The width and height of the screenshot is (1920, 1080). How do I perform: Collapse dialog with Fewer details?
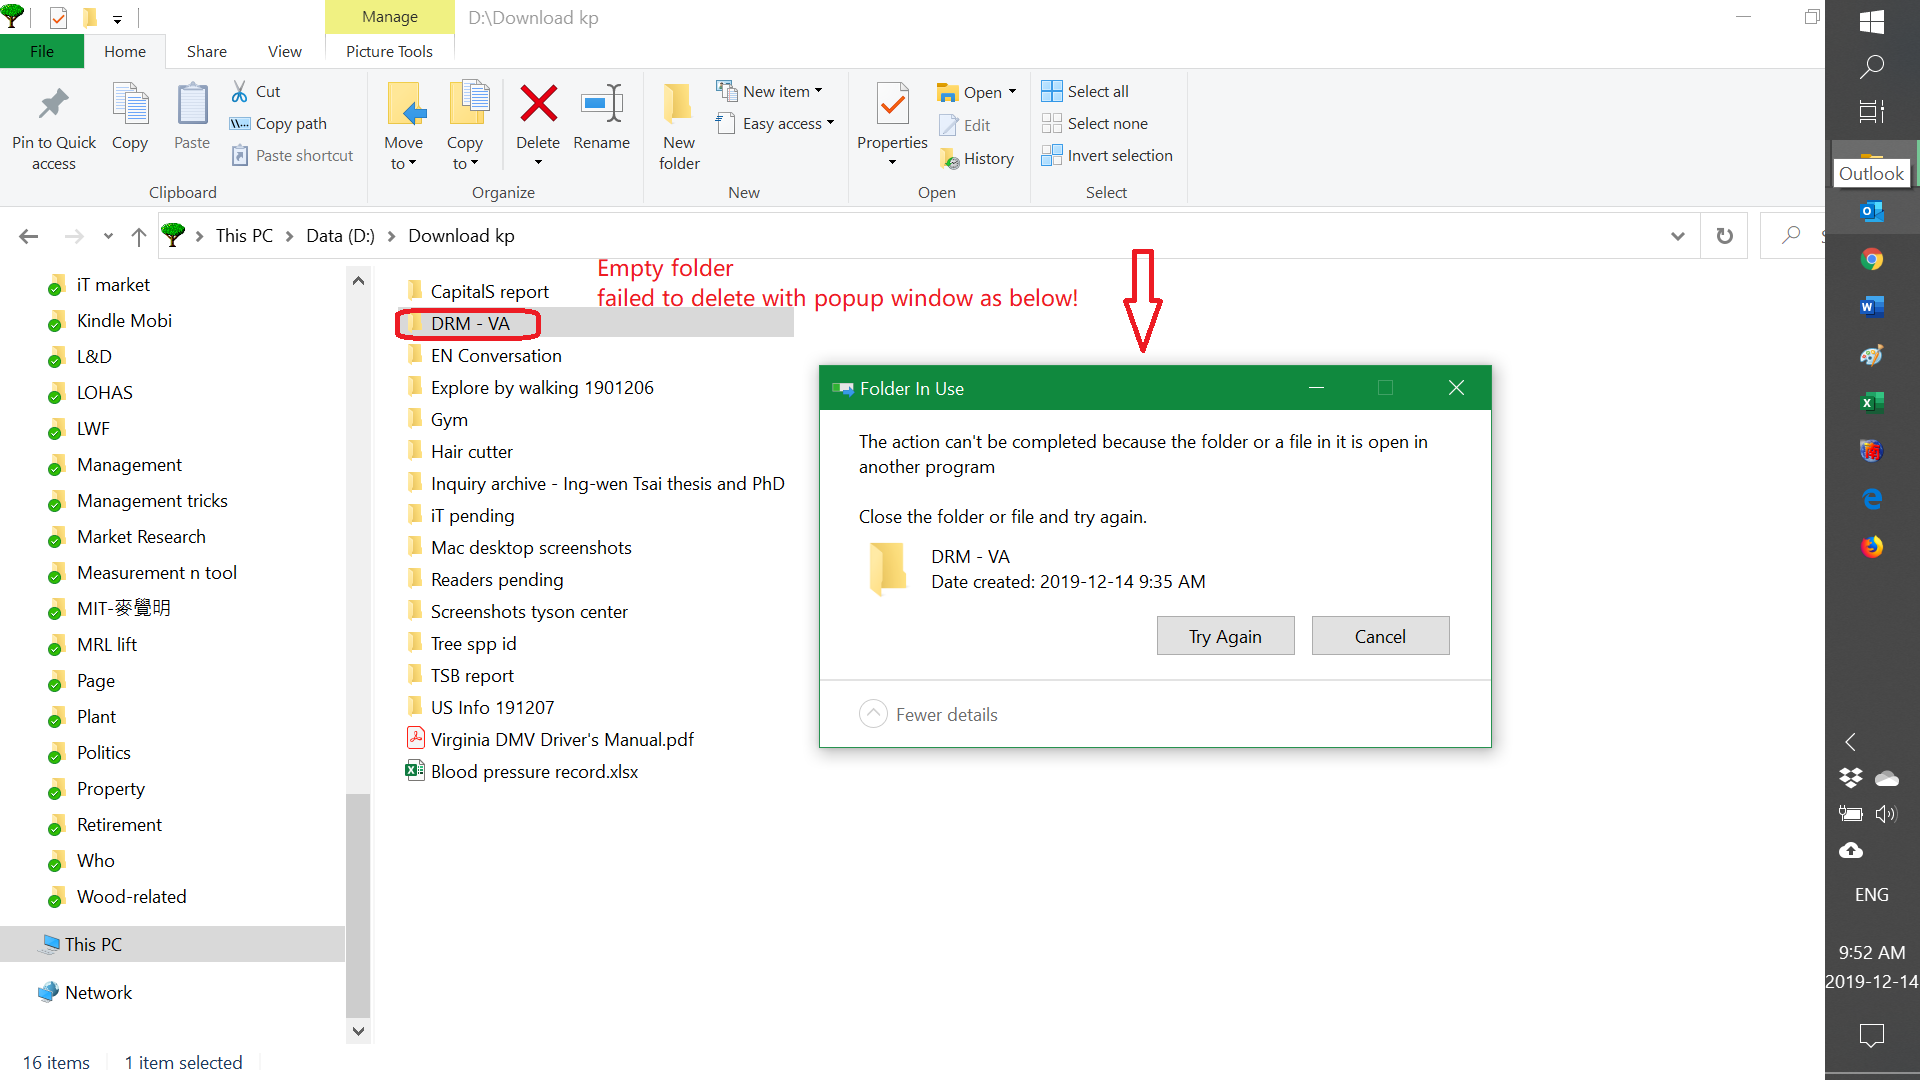tap(928, 714)
